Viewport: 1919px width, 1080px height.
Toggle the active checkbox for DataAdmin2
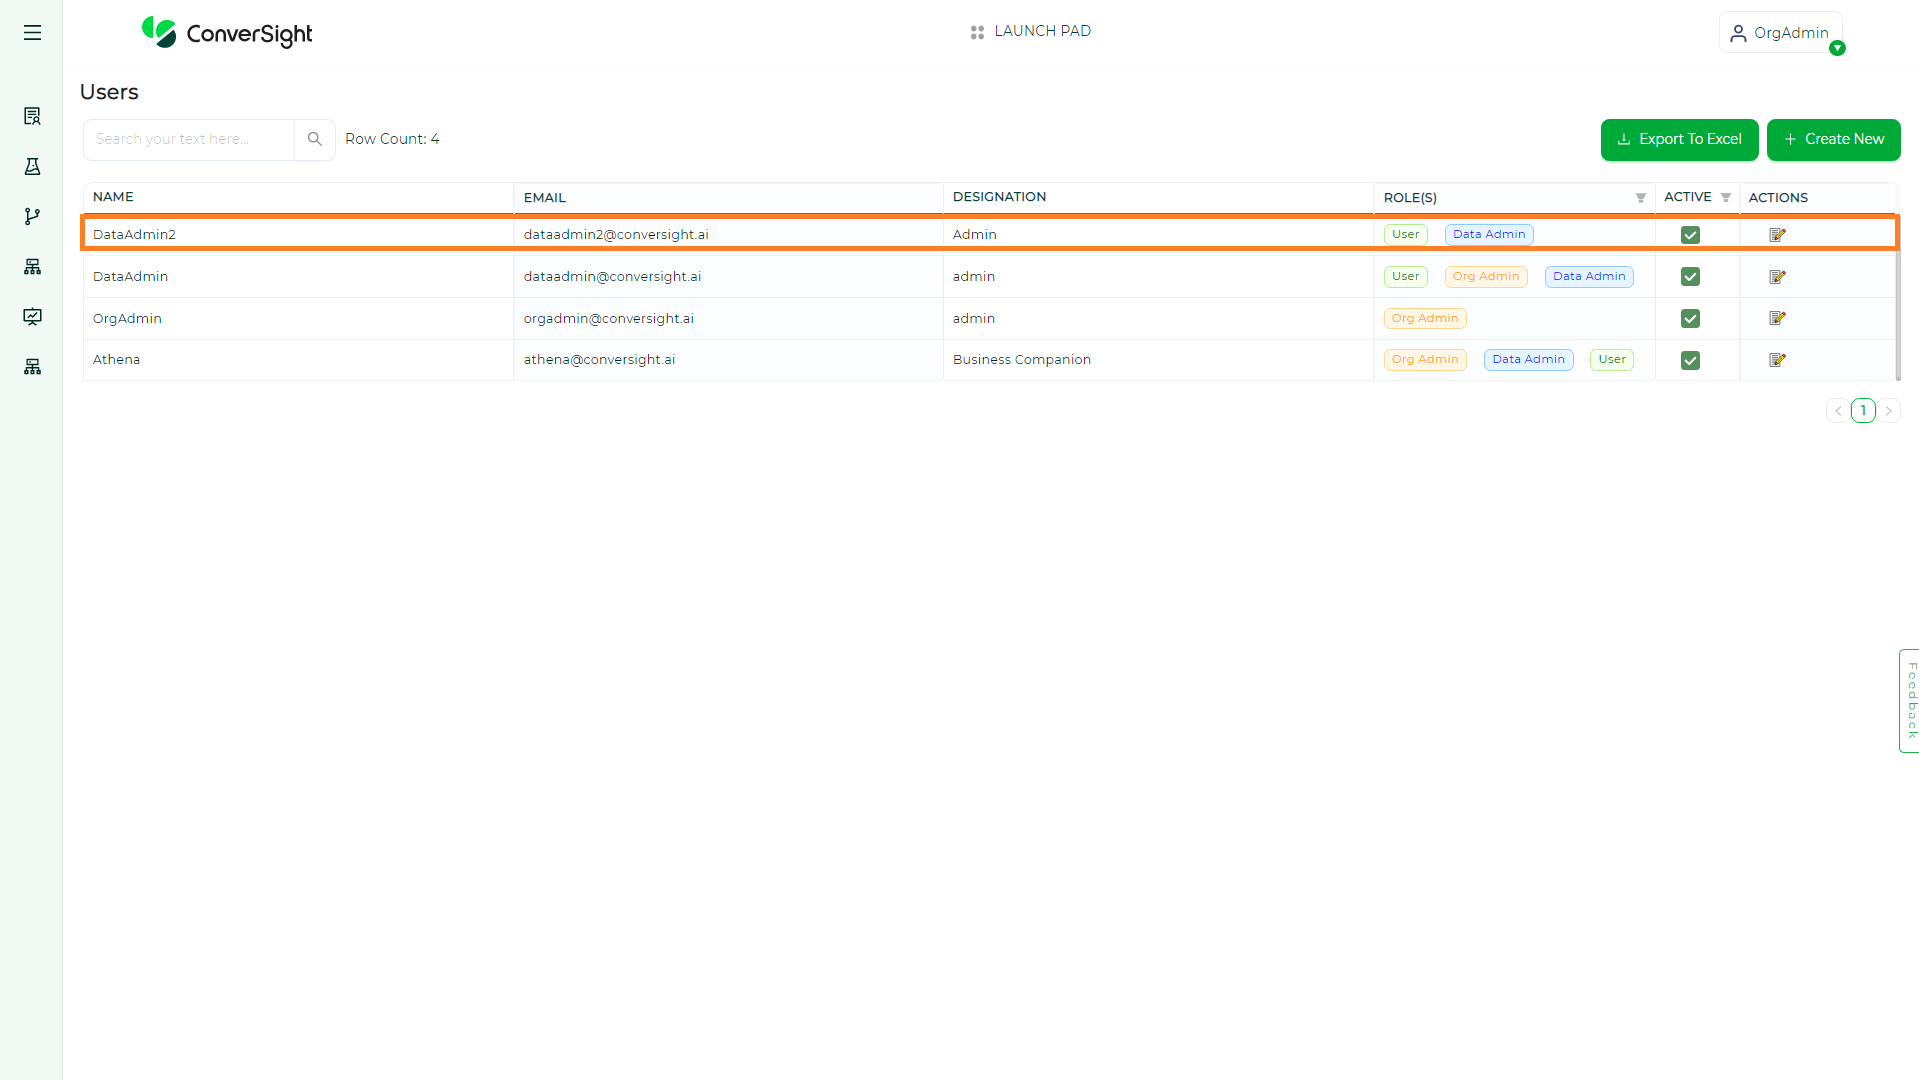(x=1690, y=234)
